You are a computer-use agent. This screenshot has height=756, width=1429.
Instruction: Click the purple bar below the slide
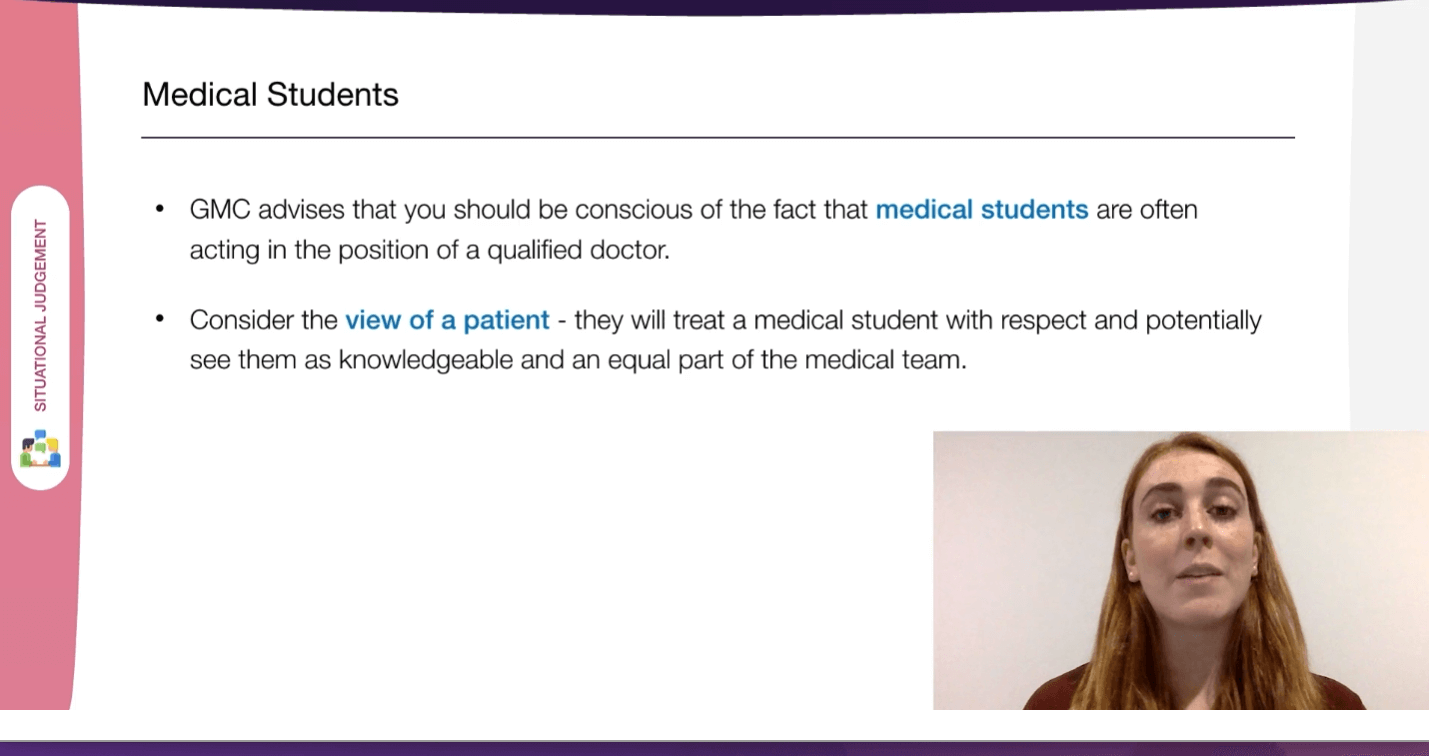coord(714,748)
